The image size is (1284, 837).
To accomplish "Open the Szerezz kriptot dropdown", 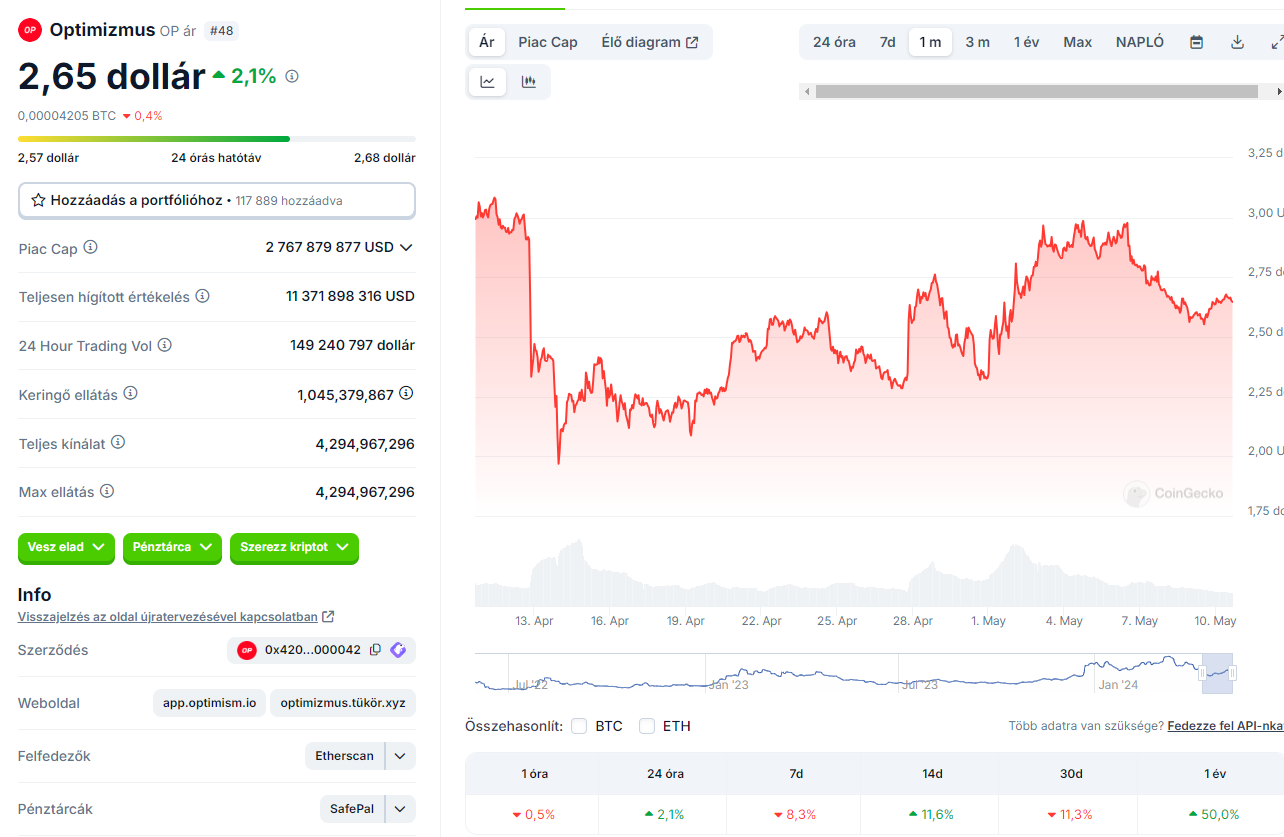I will coord(294,548).
